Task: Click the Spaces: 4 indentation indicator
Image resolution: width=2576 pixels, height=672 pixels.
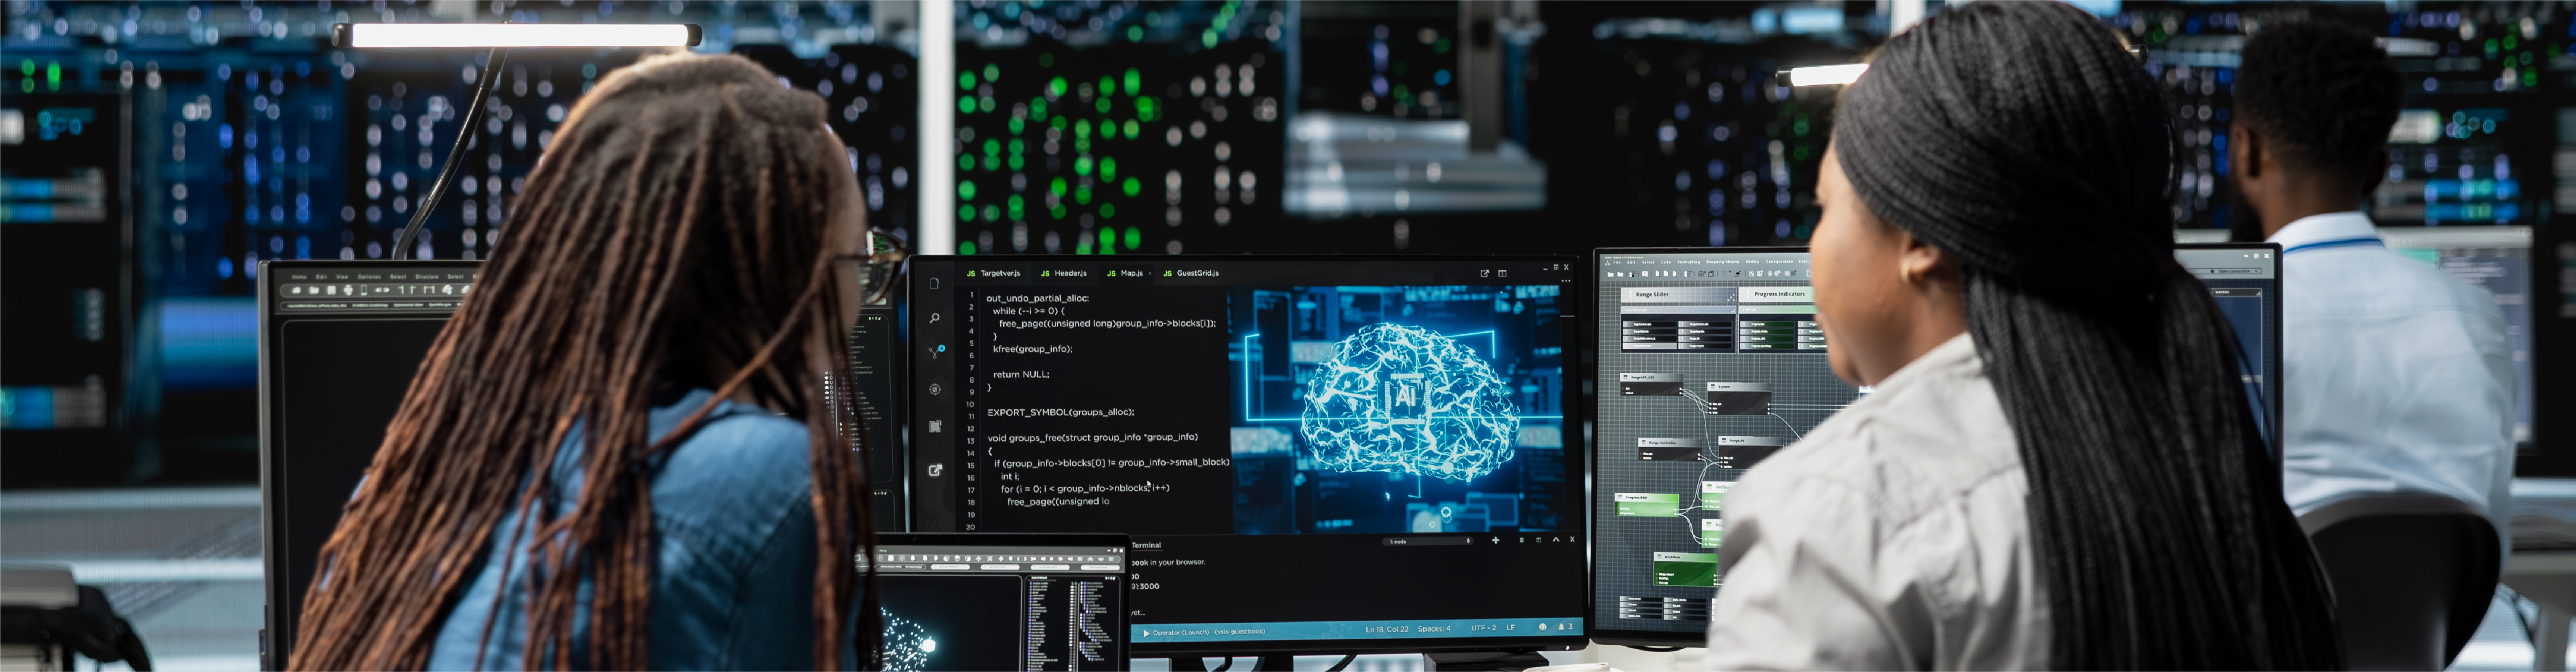Action: [1433, 629]
